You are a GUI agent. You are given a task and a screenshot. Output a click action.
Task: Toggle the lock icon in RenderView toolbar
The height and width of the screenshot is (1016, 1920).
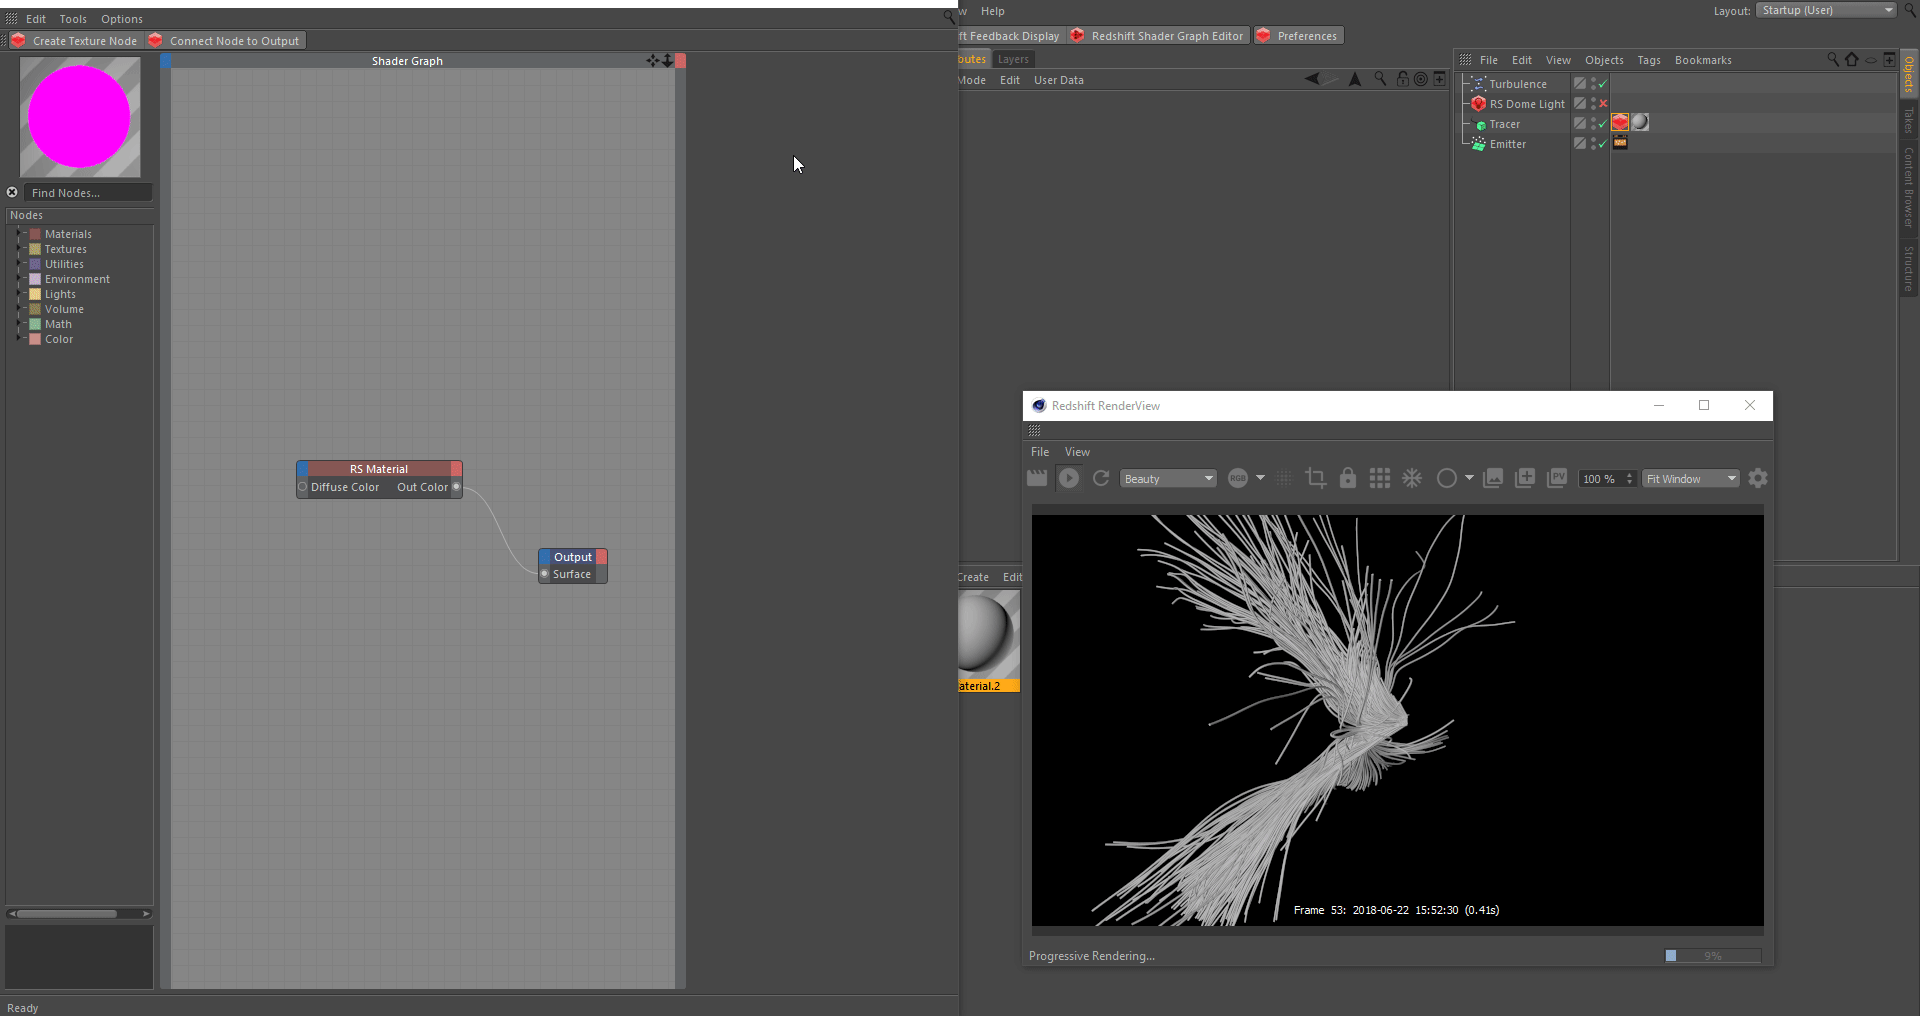click(1348, 479)
